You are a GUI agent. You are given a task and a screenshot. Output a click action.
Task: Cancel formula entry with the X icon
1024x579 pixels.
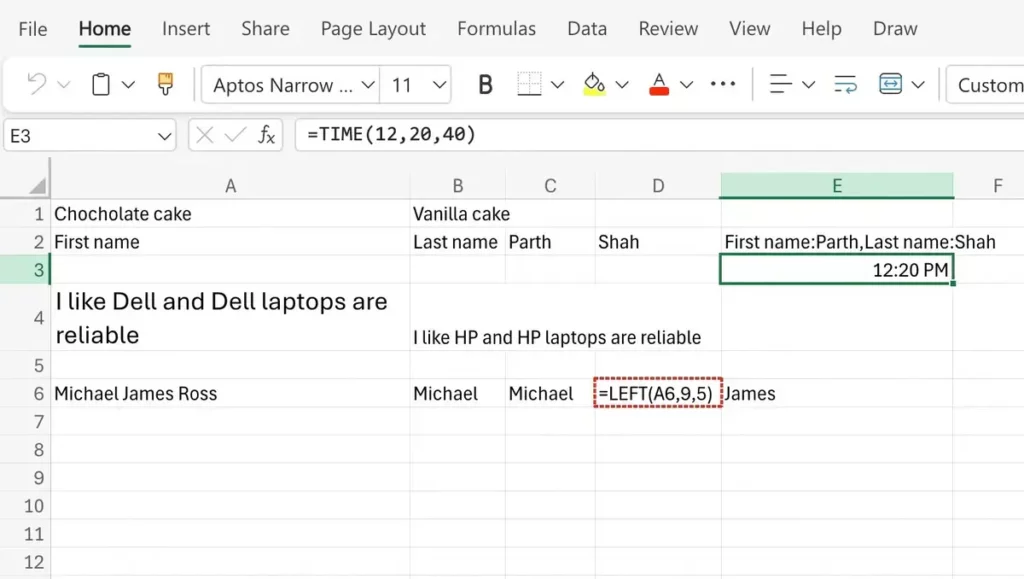[204, 135]
